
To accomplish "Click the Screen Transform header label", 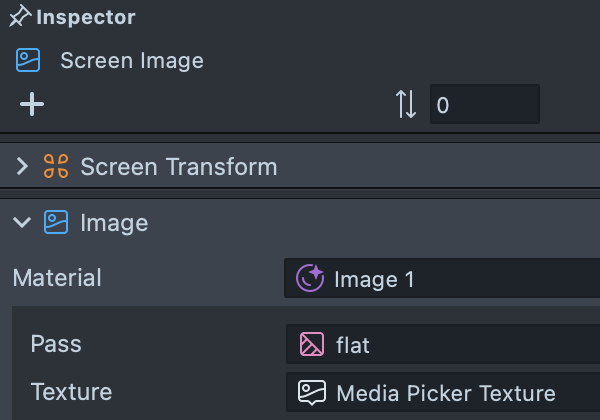I will coord(178,166).
